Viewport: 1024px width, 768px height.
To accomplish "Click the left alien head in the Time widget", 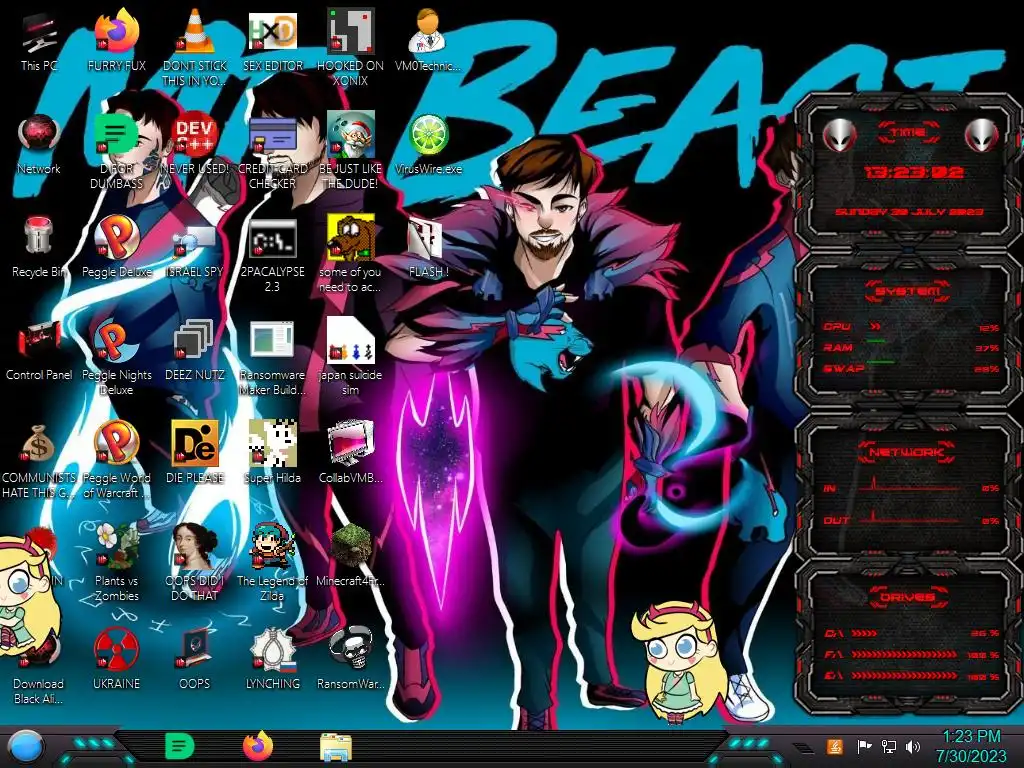I will pyautogui.click(x=839, y=135).
